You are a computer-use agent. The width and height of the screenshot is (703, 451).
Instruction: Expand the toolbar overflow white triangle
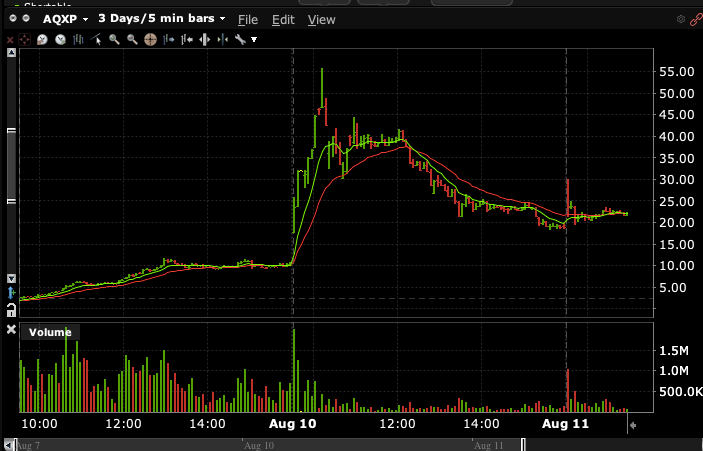(x=254, y=40)
